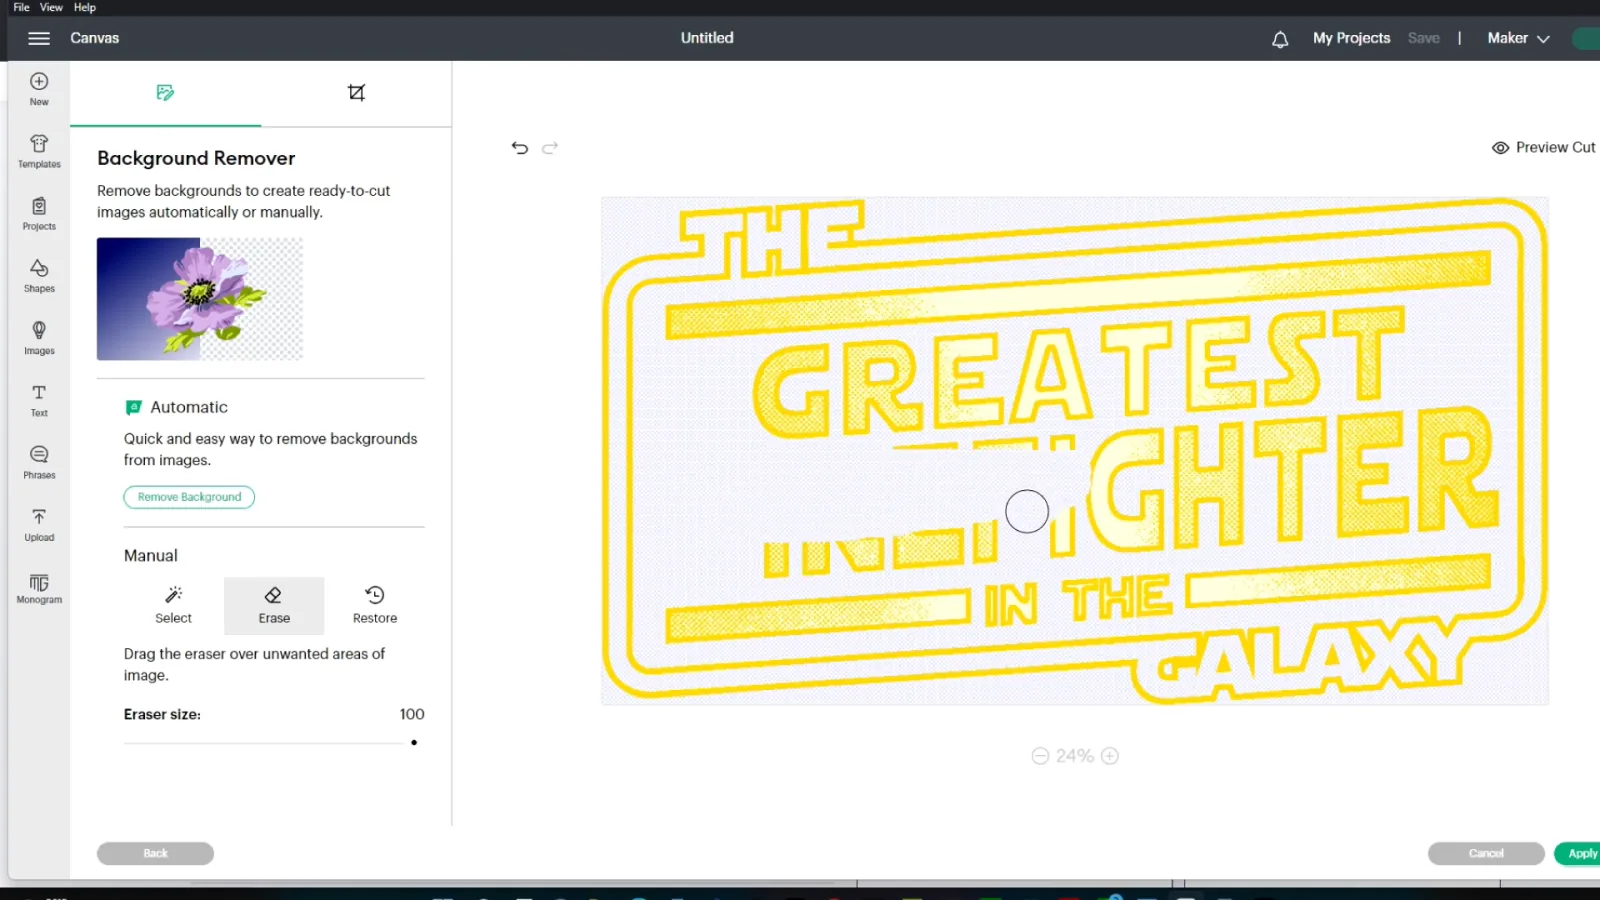Open the Help menu
The image size is (1600, 900).
pos(85,7)
